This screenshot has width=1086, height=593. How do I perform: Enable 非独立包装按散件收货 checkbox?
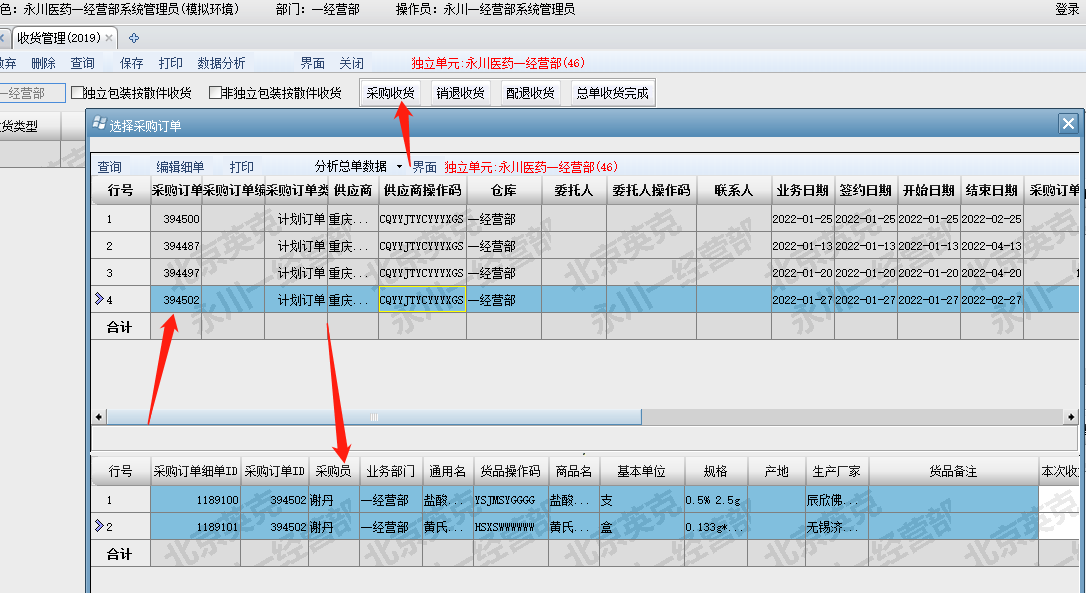pyautogui.click(x=215, y=93)
